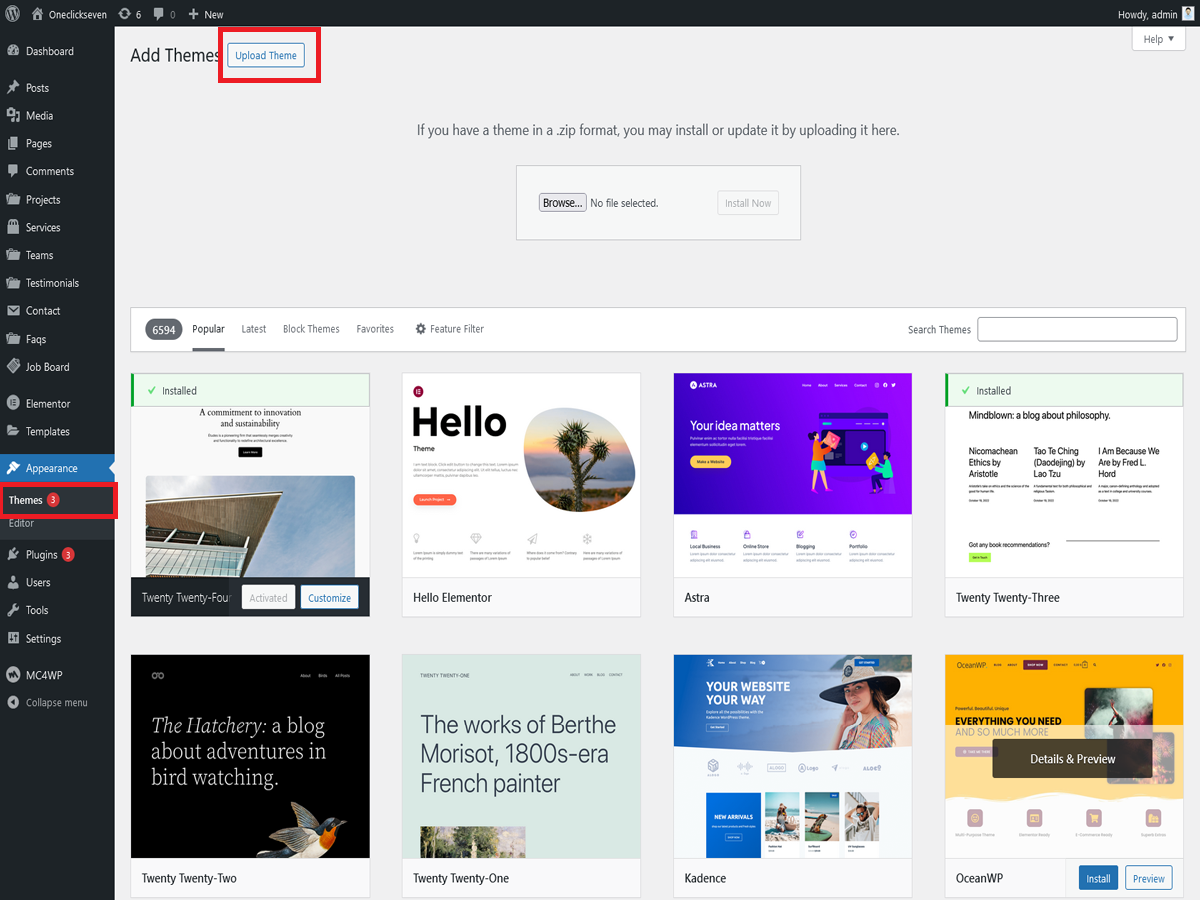Expand the Help dropdown tab

tap(1159, 39)
